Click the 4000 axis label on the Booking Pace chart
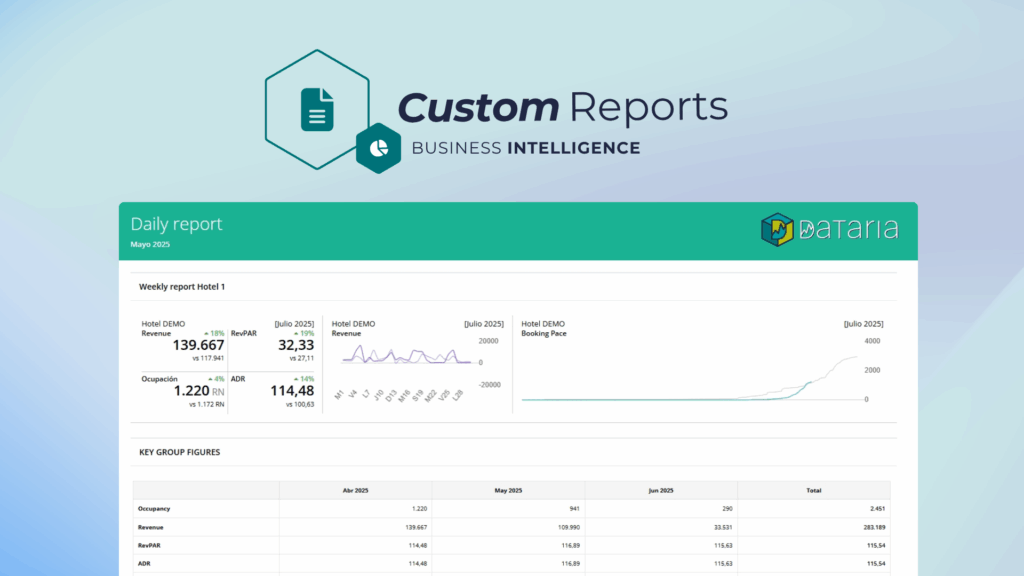 (x=872, y=341)
